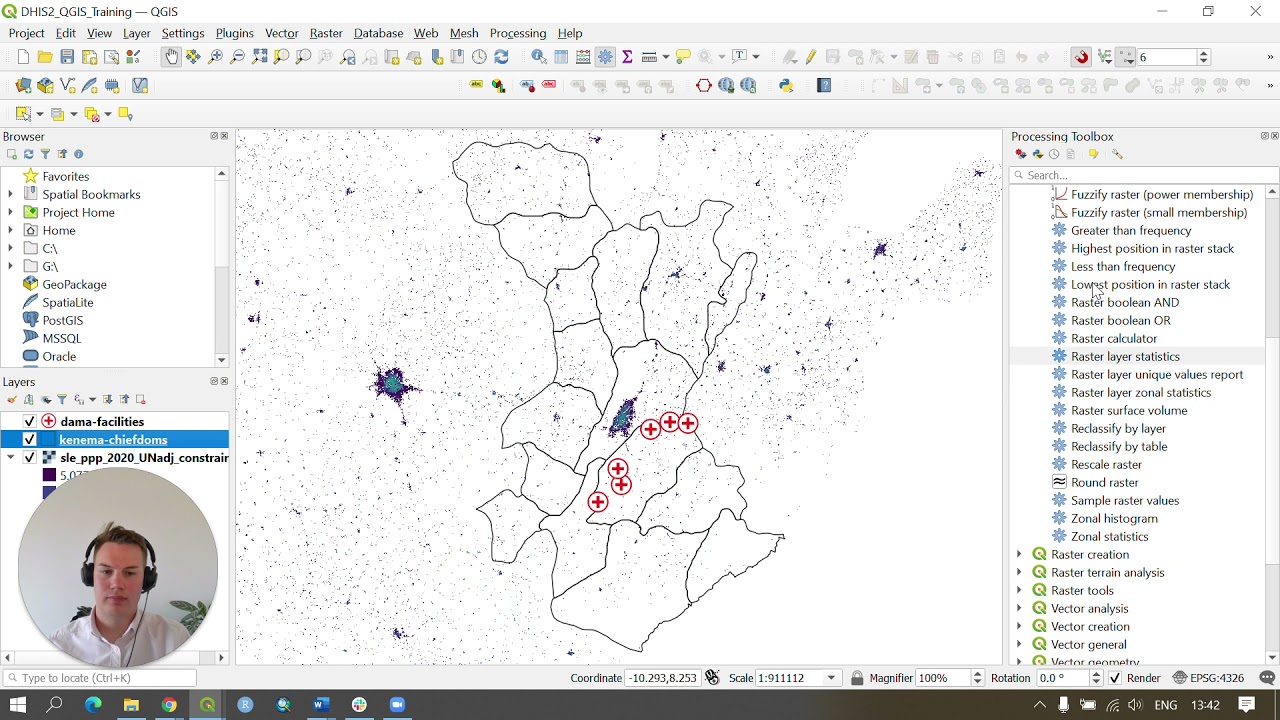Activate the Pan Map hand tool
The height and width of the screenshot is (720, 1280).
pos(171,57)
